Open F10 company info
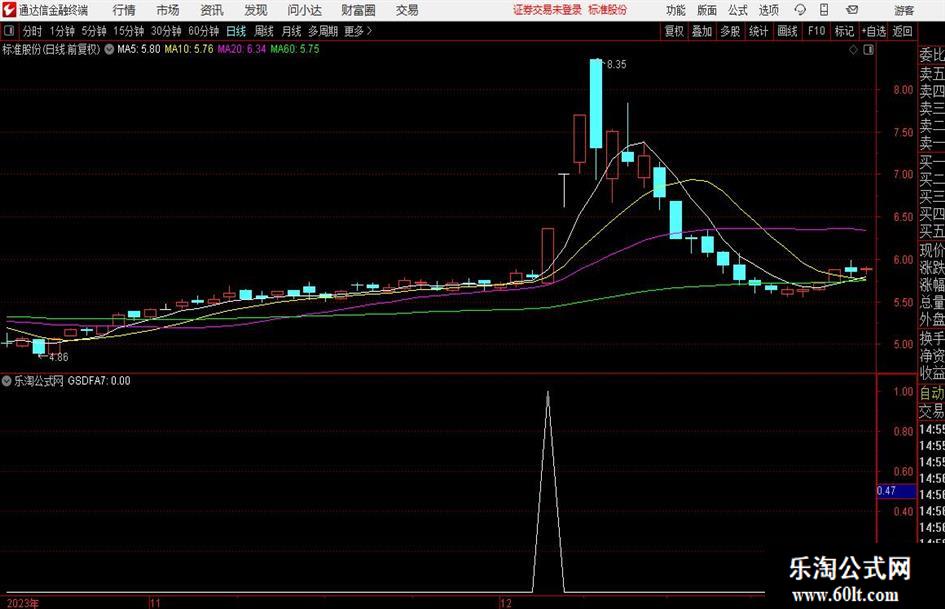 click(x=817, y=31)
